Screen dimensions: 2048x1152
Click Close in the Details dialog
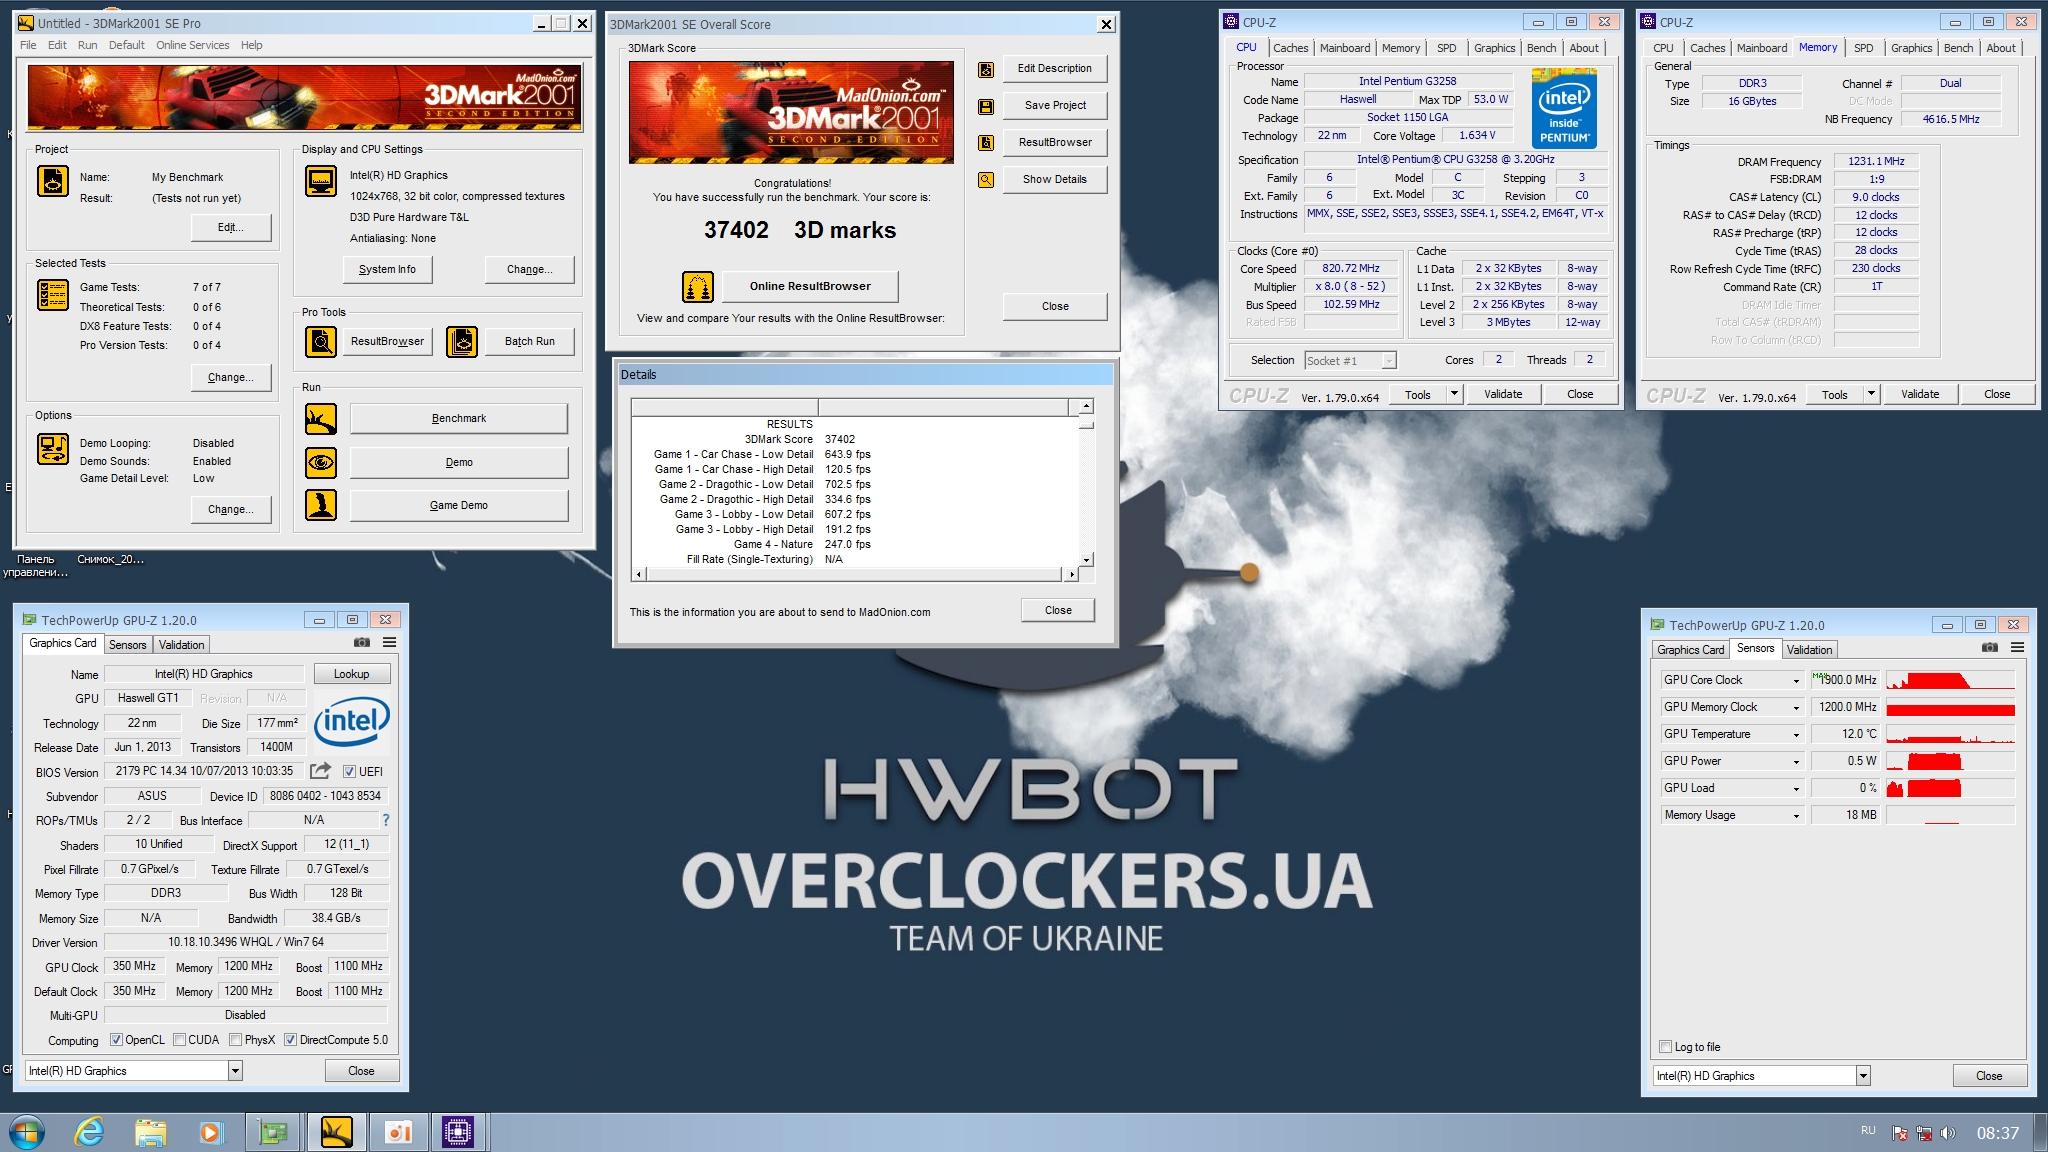[1058, 610]
